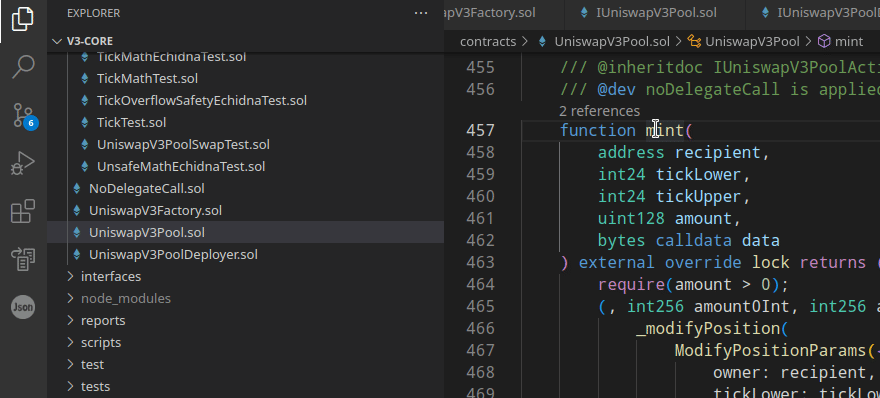This screenshot has height=398, width=880.
Task: Click the calldata keyword on line 462
Action: [x=694, y=241]
